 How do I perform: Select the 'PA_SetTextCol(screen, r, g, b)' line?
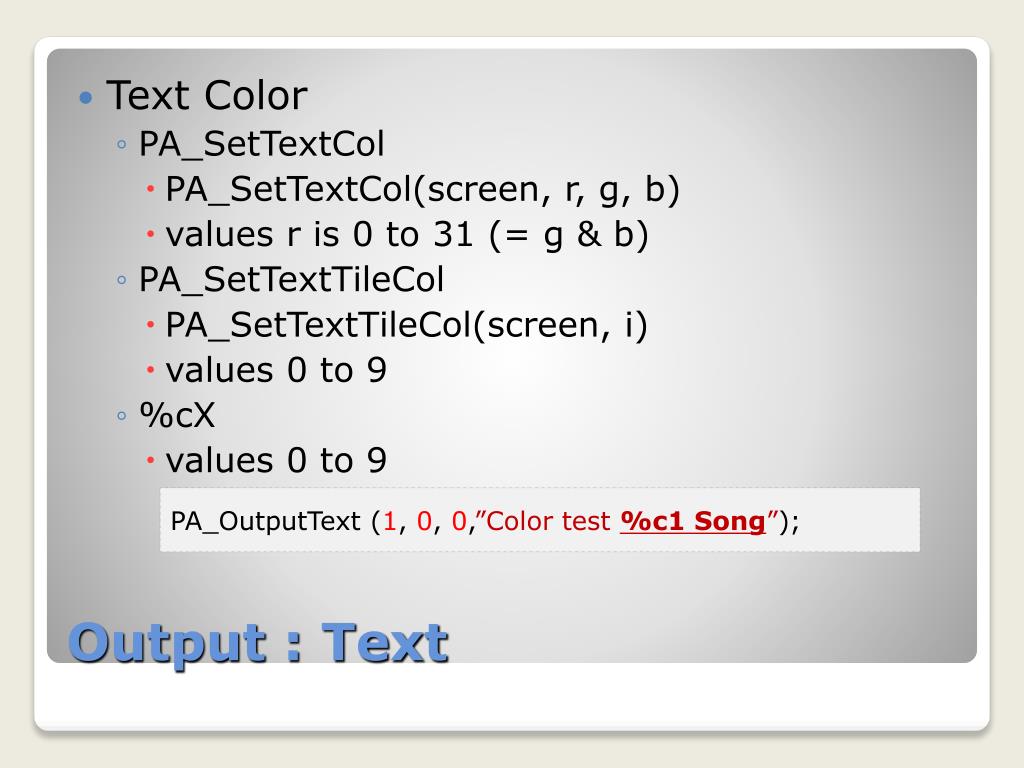tap(423, 189)
